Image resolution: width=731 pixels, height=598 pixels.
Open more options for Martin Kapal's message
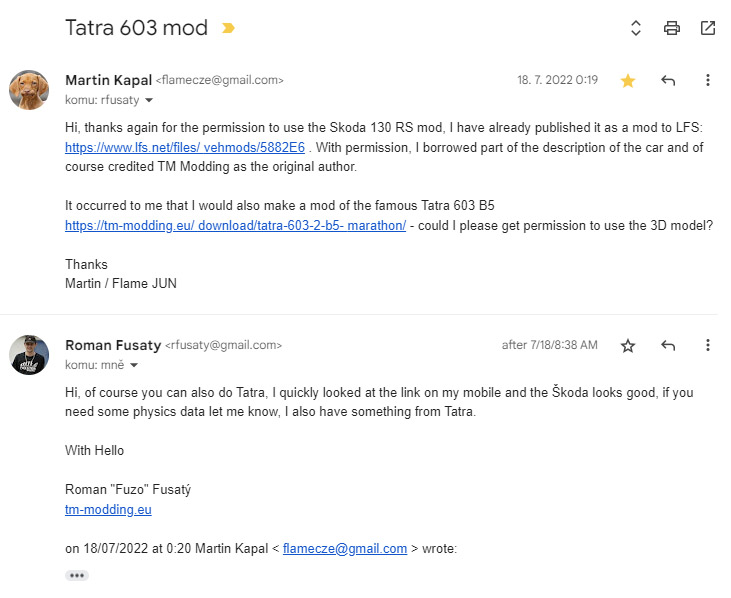coord(708,80)
